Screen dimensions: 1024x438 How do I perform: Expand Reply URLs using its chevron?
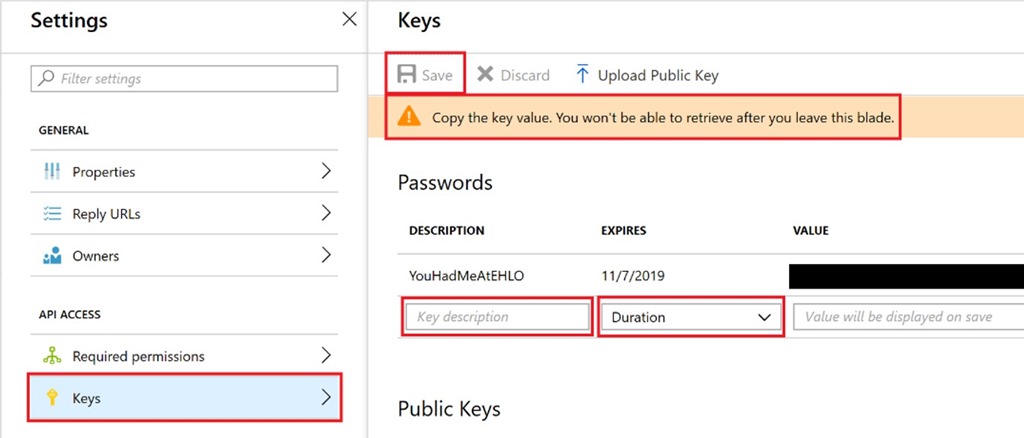click(x=325, y=214)
